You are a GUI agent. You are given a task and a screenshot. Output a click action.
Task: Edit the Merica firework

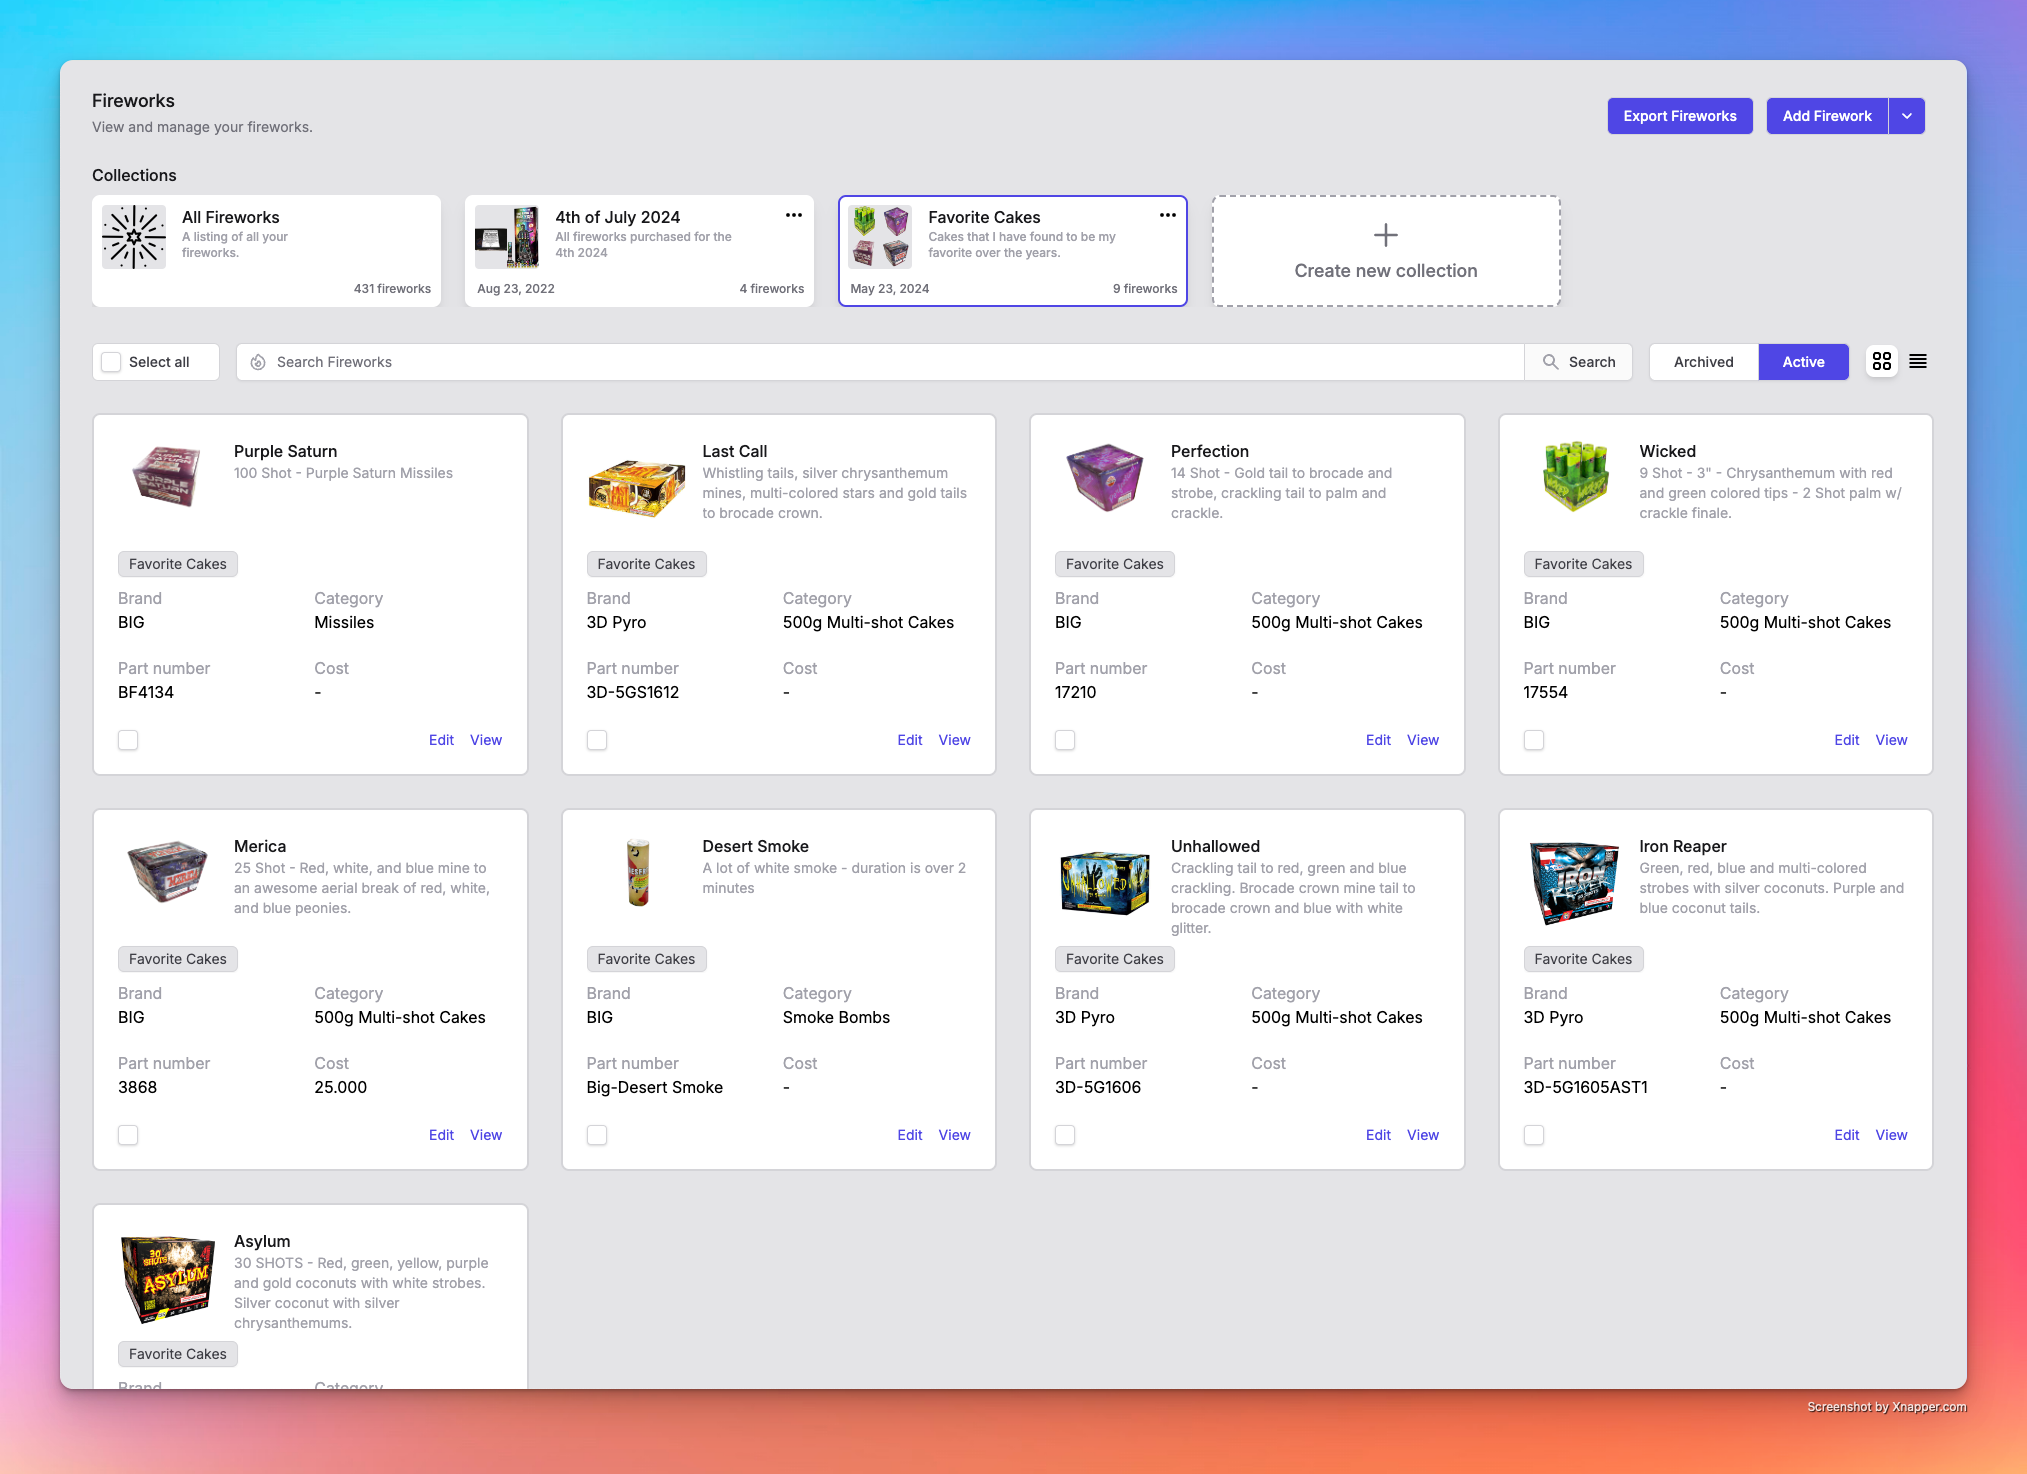pos(441,1135)
